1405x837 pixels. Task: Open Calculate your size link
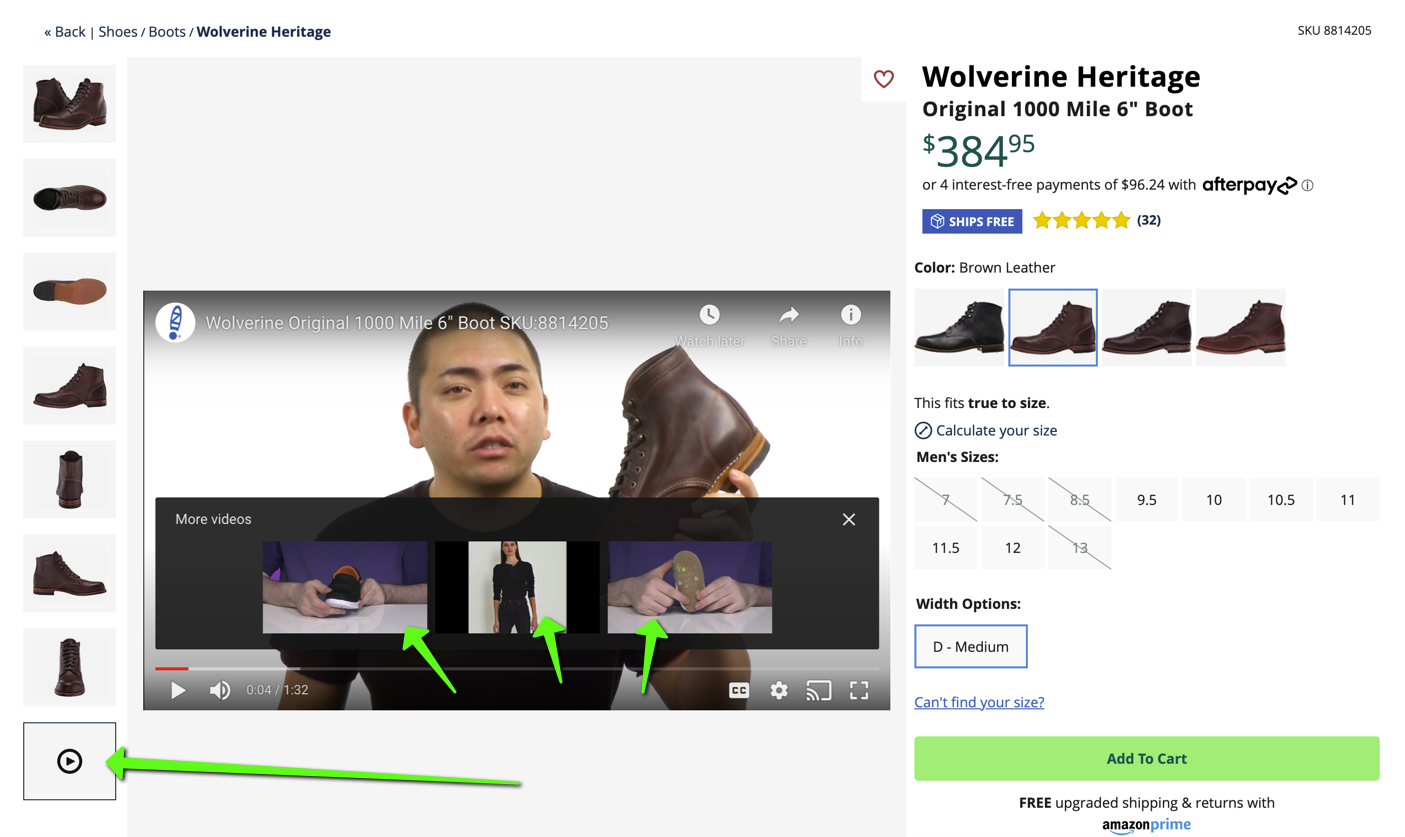tap(986, 430)
